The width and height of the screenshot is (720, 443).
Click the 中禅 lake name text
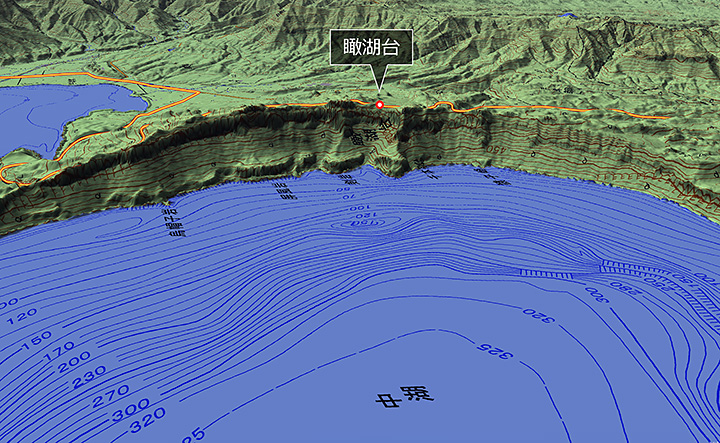[x=404, y=397]
